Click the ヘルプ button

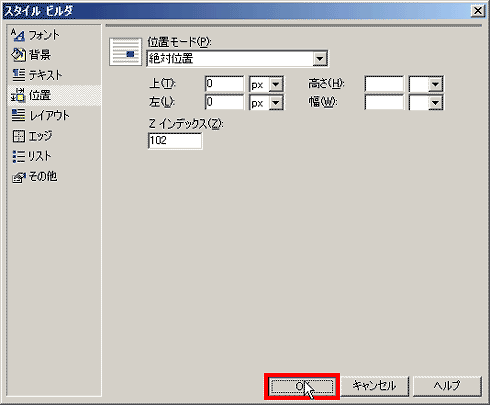(x=447, y=386)
